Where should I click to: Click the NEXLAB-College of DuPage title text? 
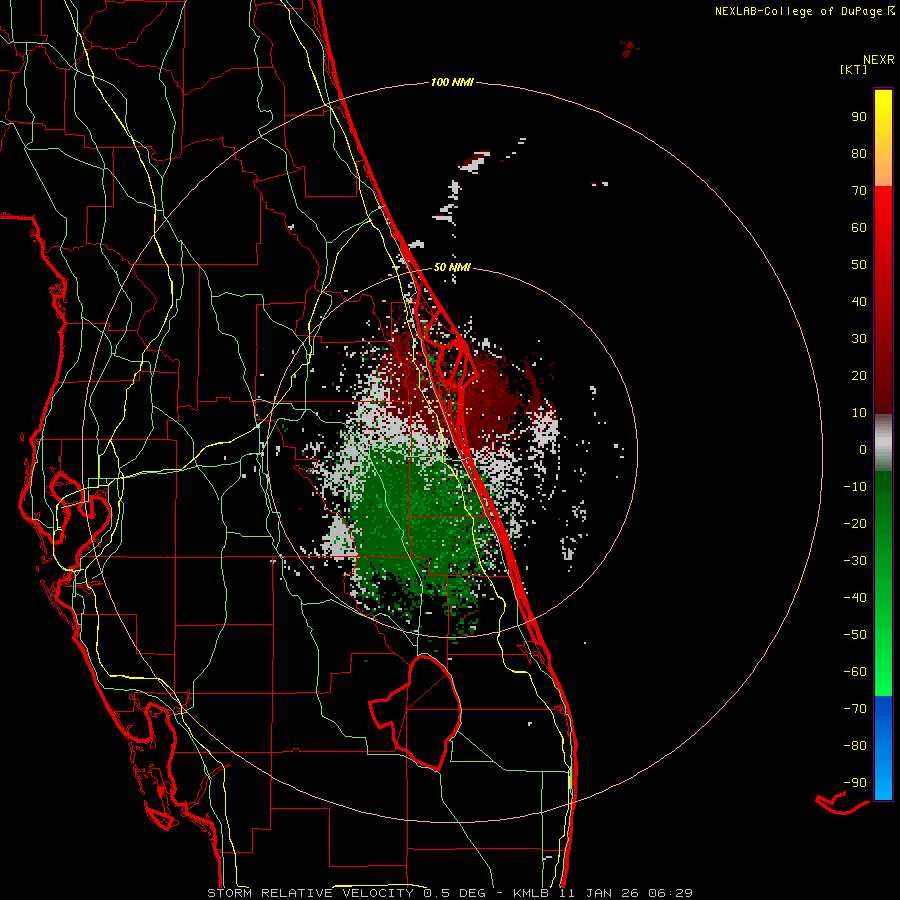click(x=799, y=11)
